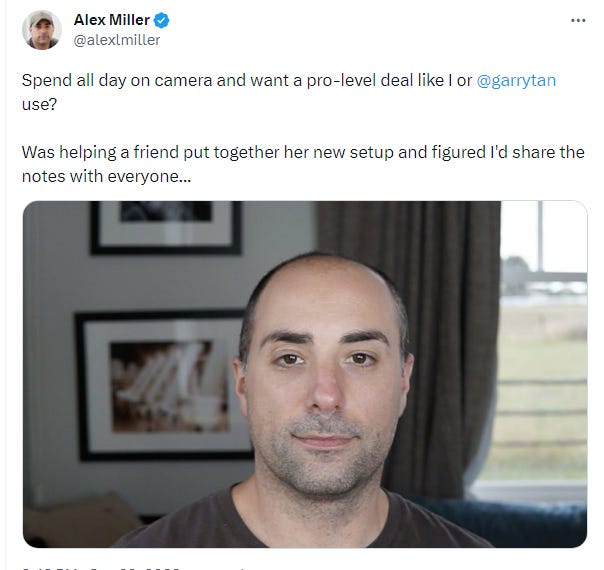Click the blue verified badge
Viewport: 604px width, 570px height.
point(161,20)
